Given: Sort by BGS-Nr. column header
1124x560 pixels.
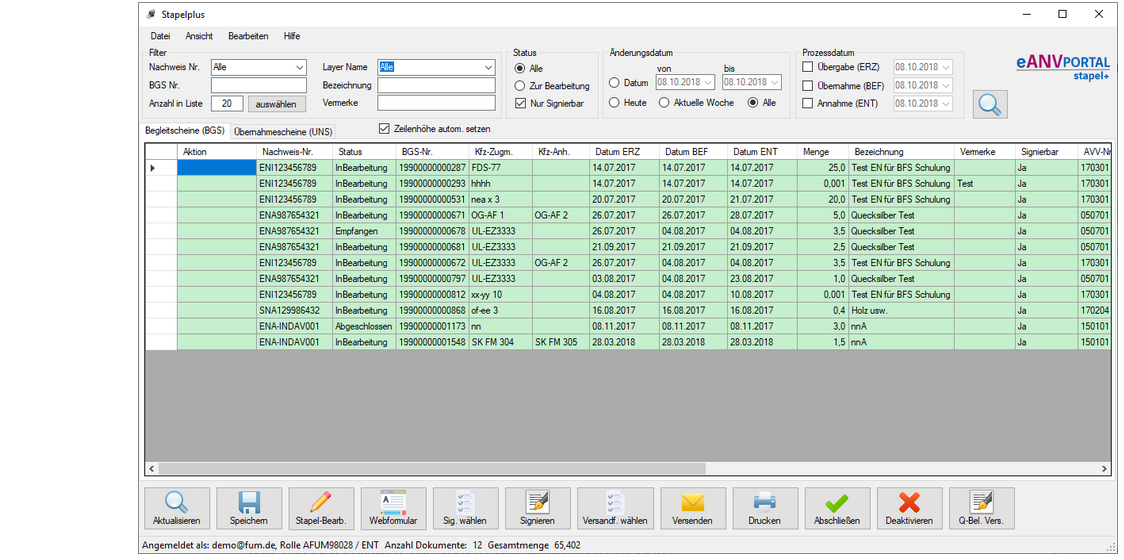Looking at the screenshot, I should click(432, 152).
